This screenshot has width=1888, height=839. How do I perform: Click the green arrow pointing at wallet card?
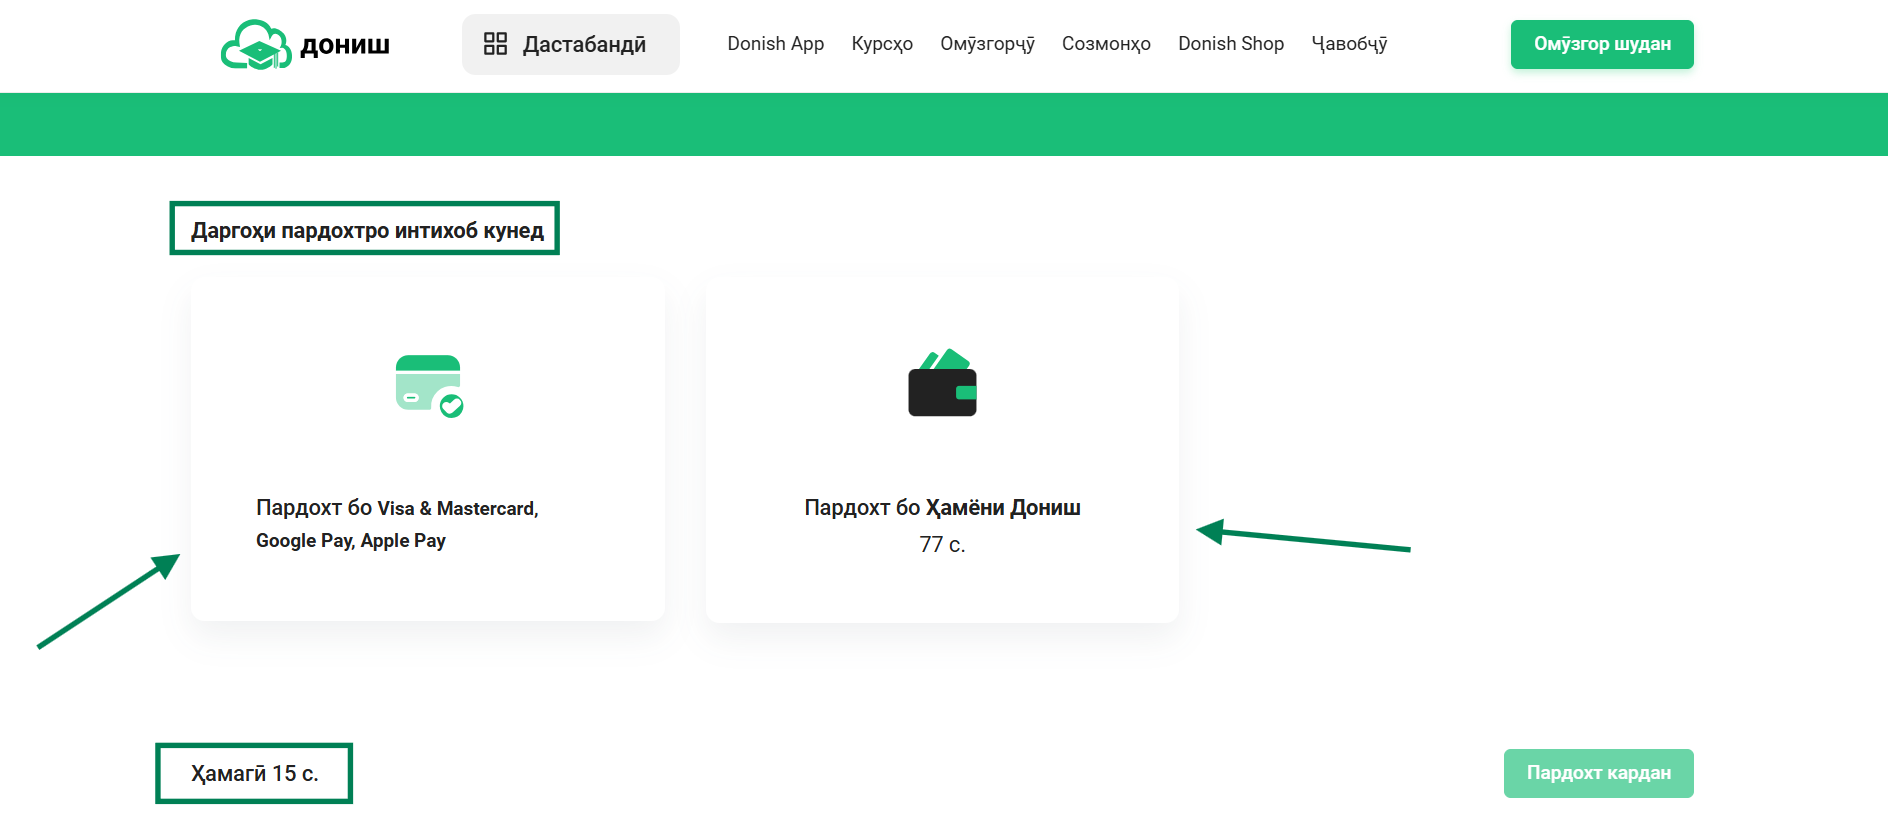coord(1302,538)
